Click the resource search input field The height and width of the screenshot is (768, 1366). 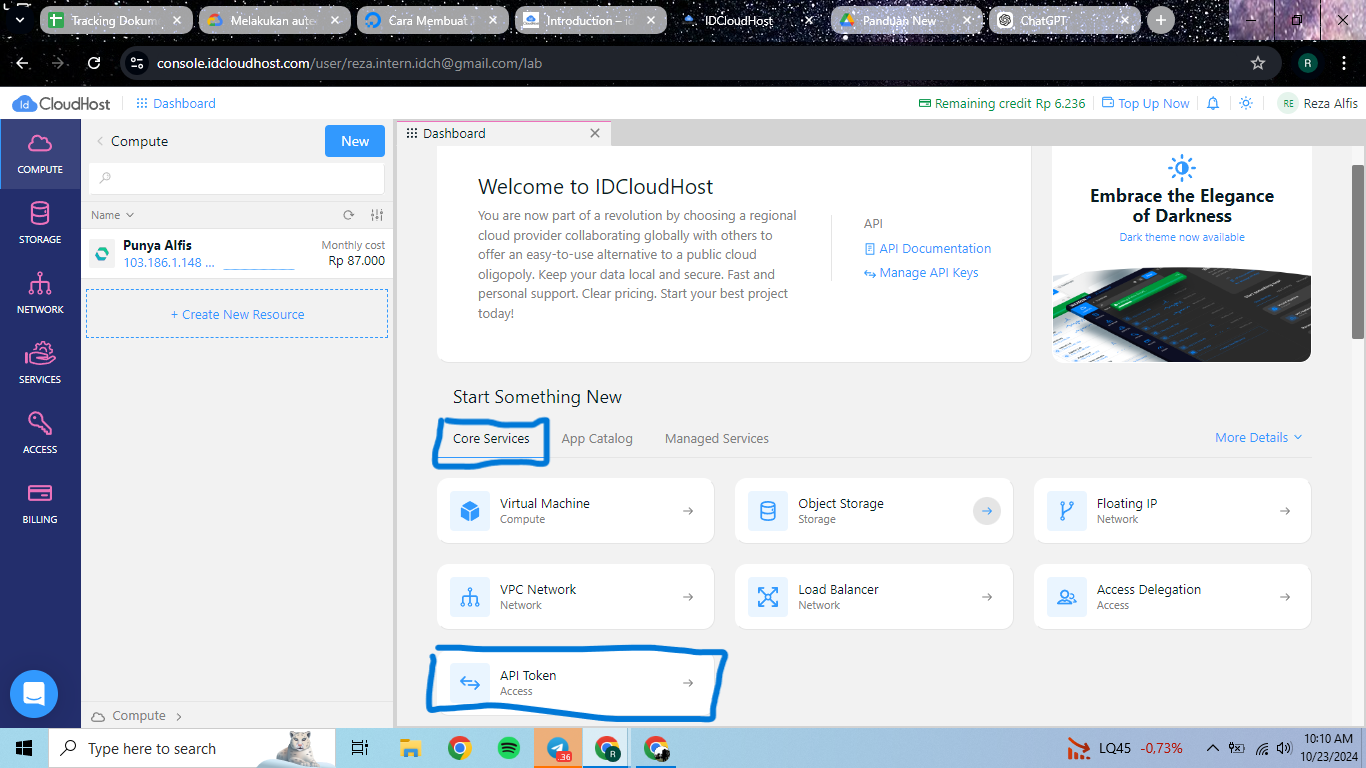pyautogui.click(x=237, y=178)
